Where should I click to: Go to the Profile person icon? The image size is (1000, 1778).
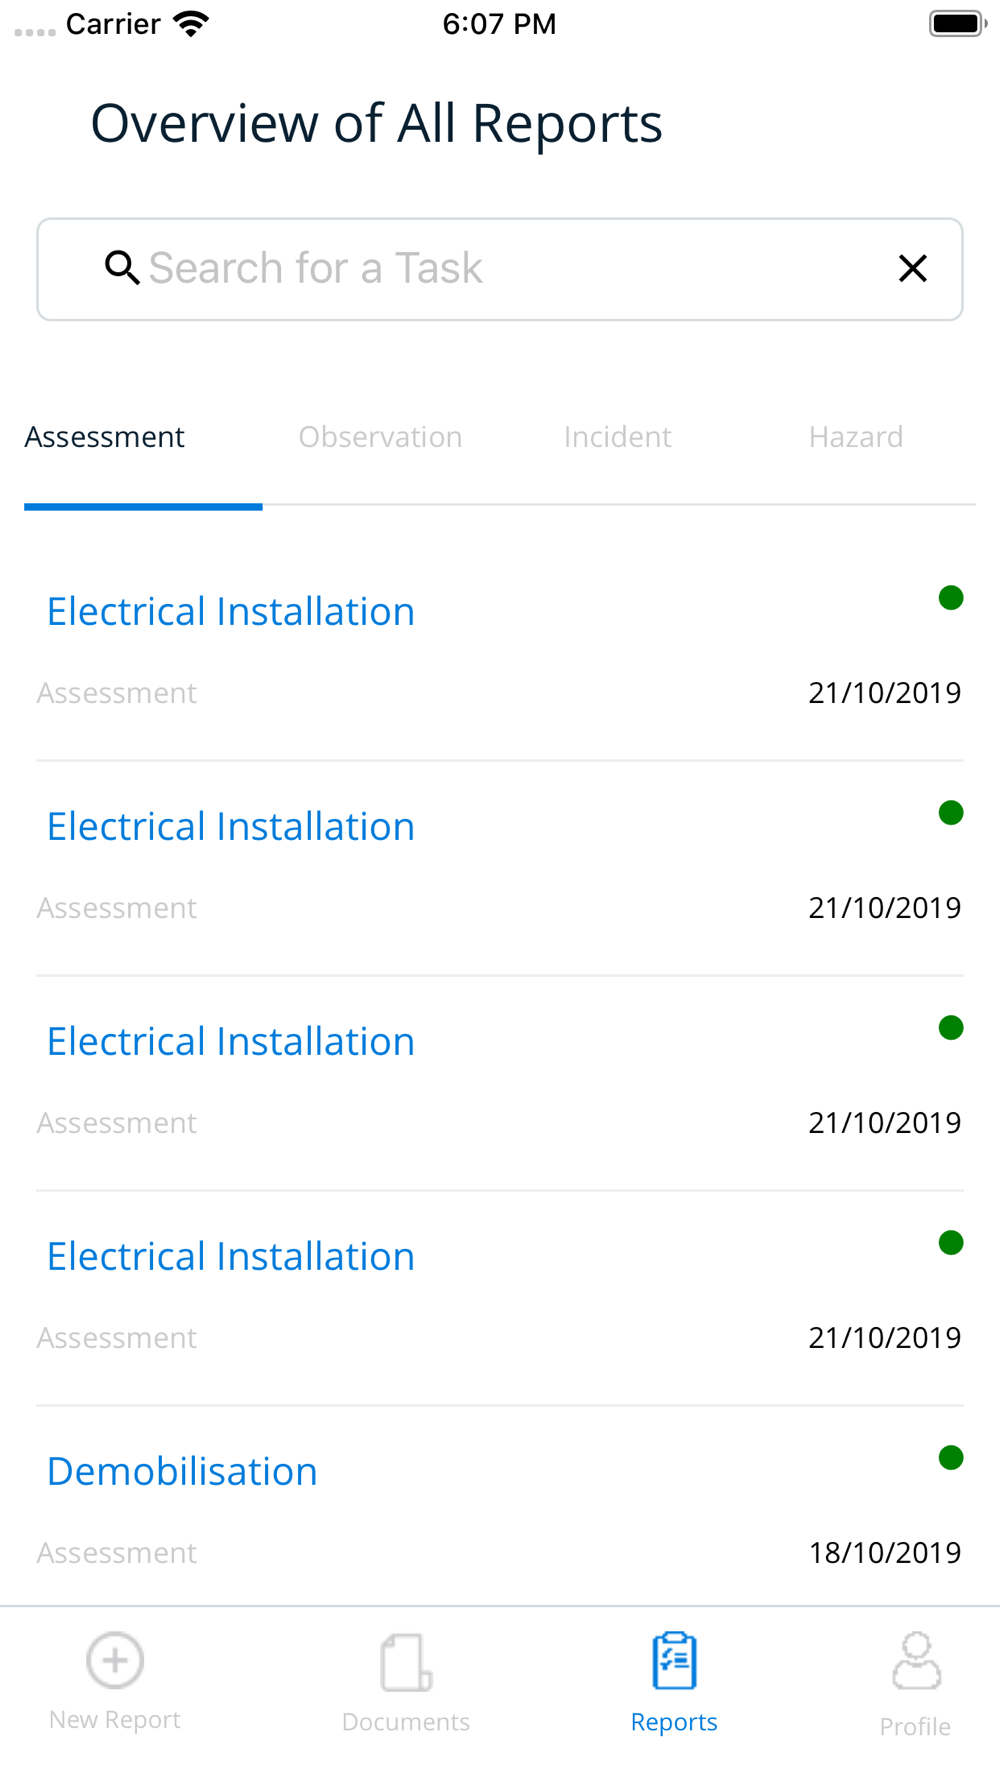coord(915,1661)
